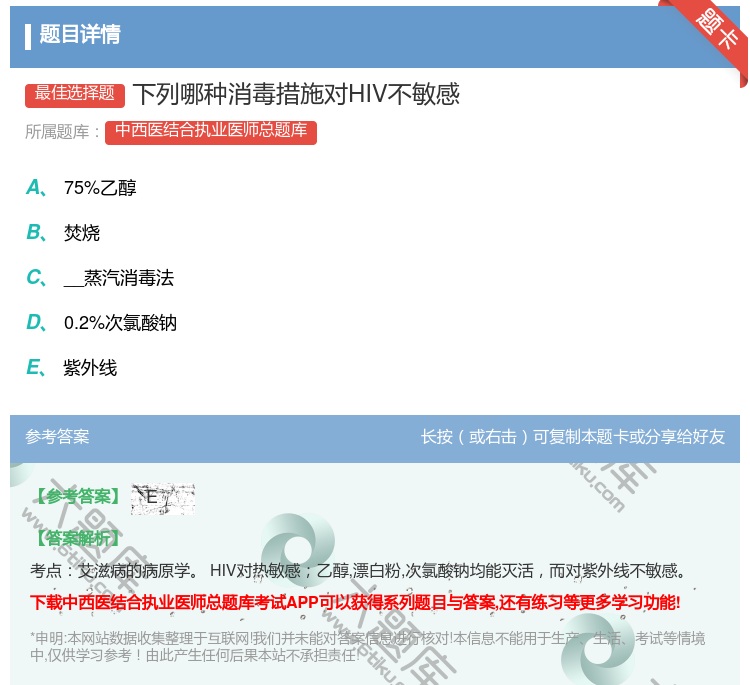Click the grey 申明 disclaimer text
The image size is (750, 685).
tap(367, 646)
